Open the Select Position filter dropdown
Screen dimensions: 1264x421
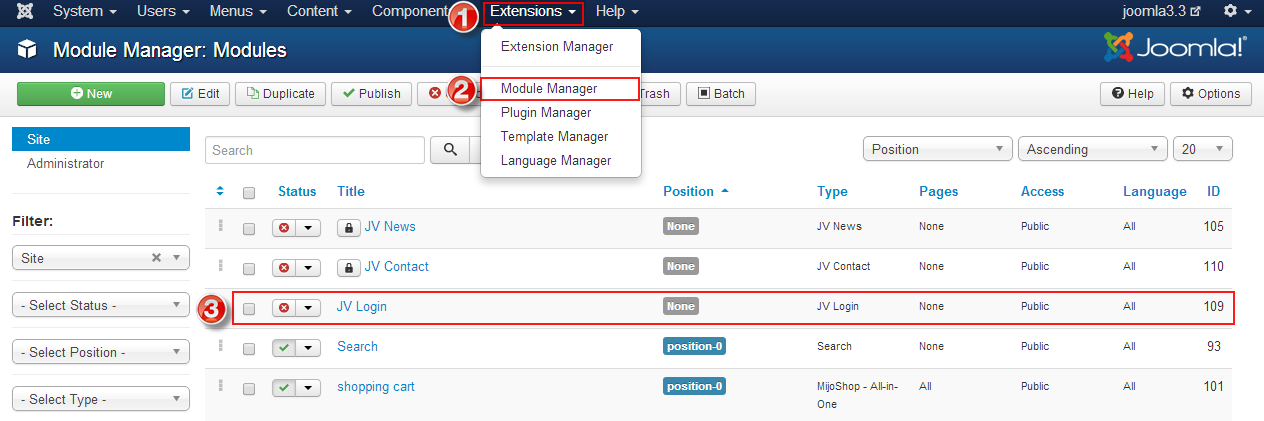[100, 352]
